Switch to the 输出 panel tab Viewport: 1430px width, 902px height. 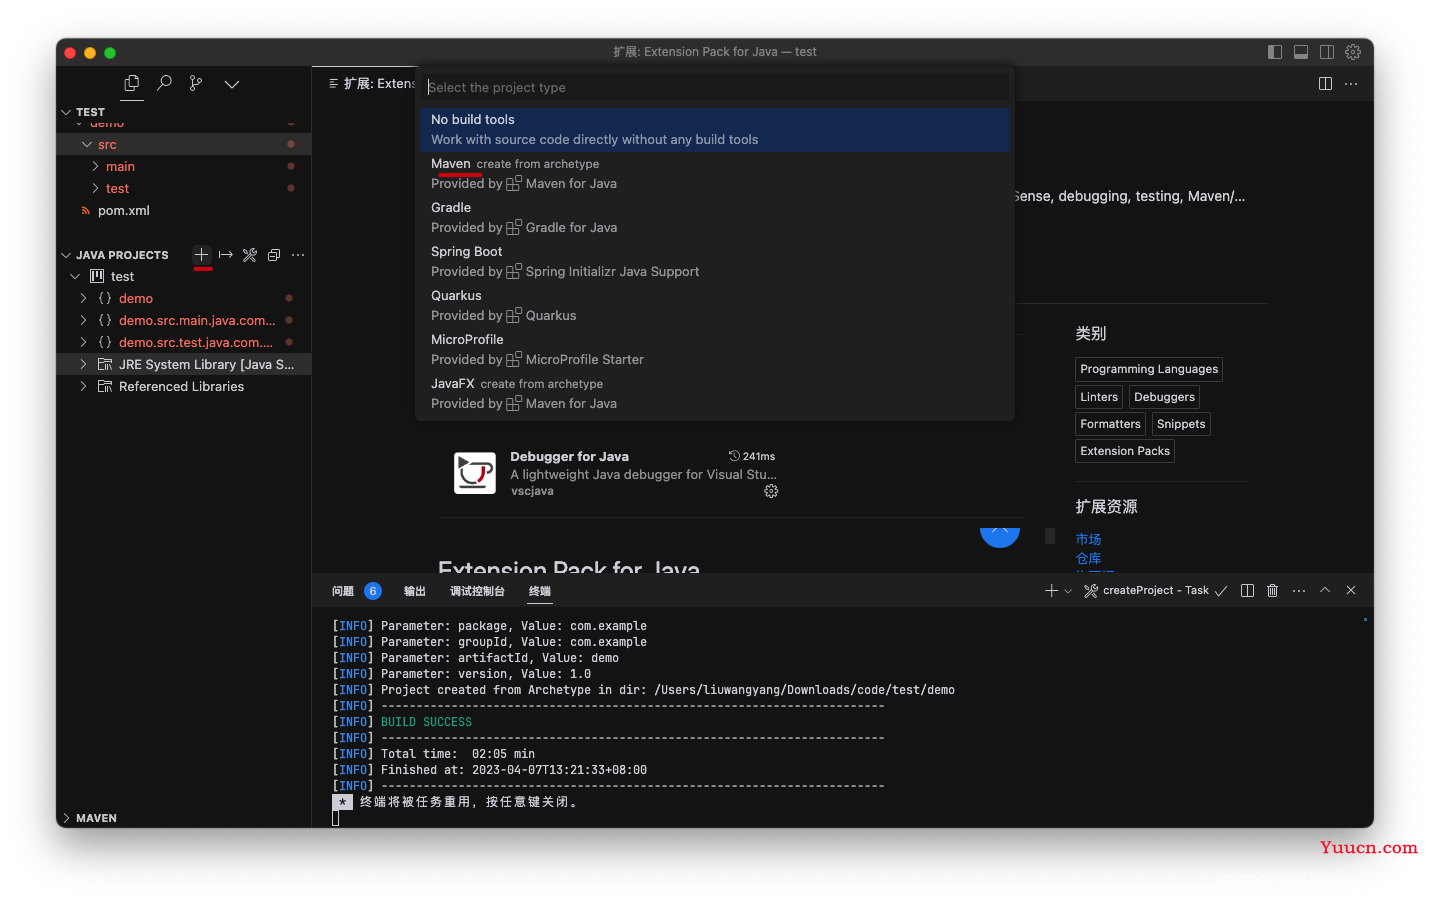415,591
